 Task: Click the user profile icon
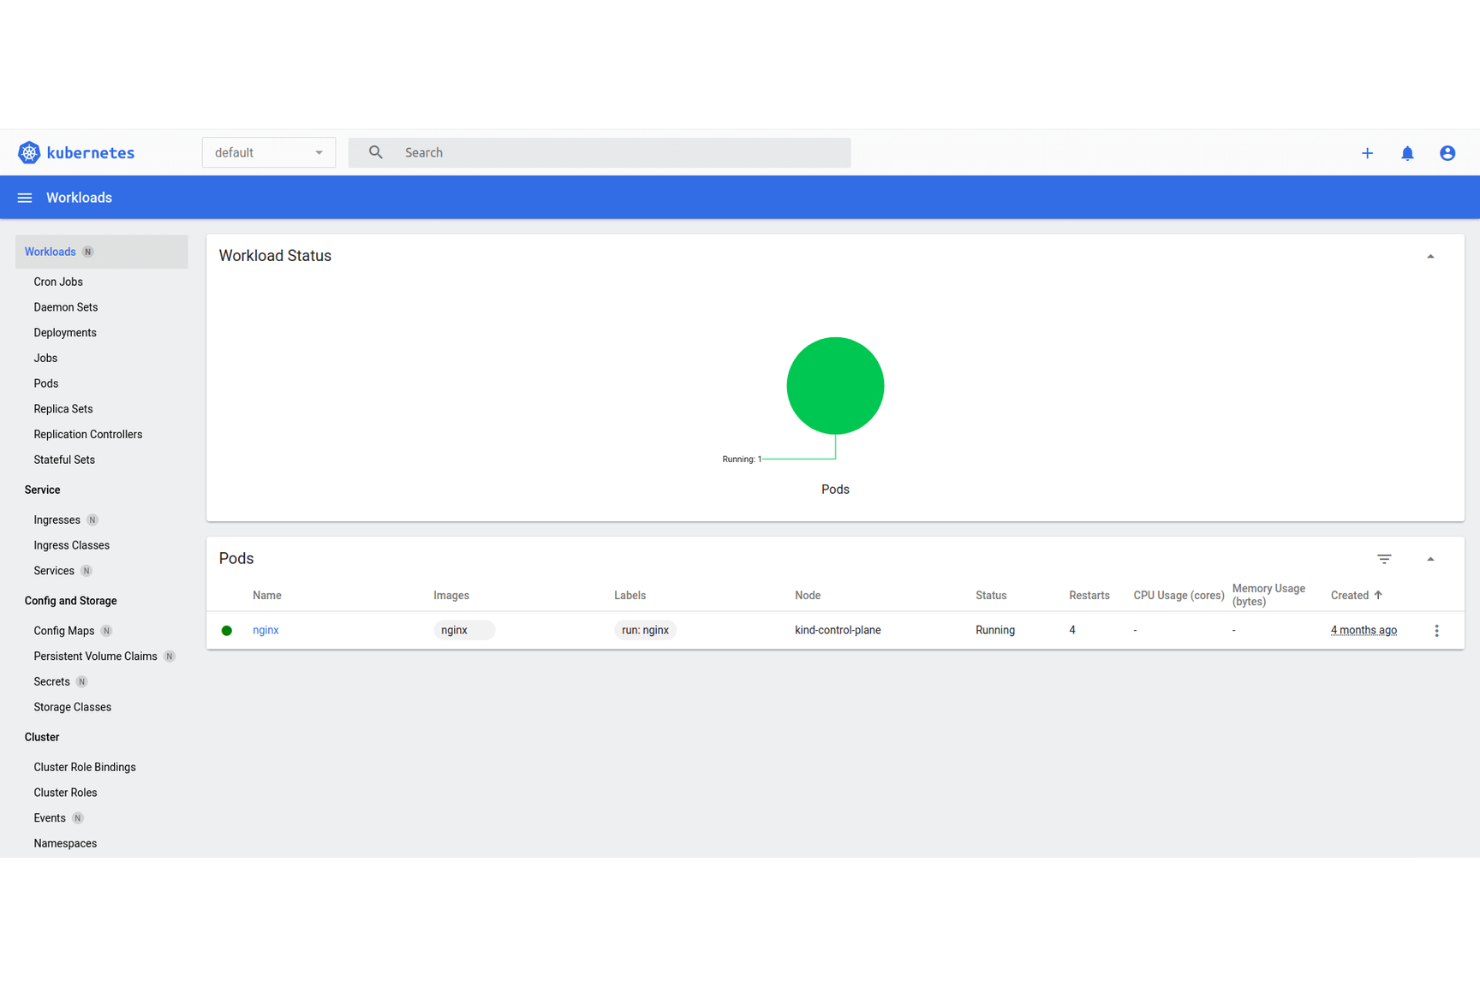click(x=1447, y=153)
